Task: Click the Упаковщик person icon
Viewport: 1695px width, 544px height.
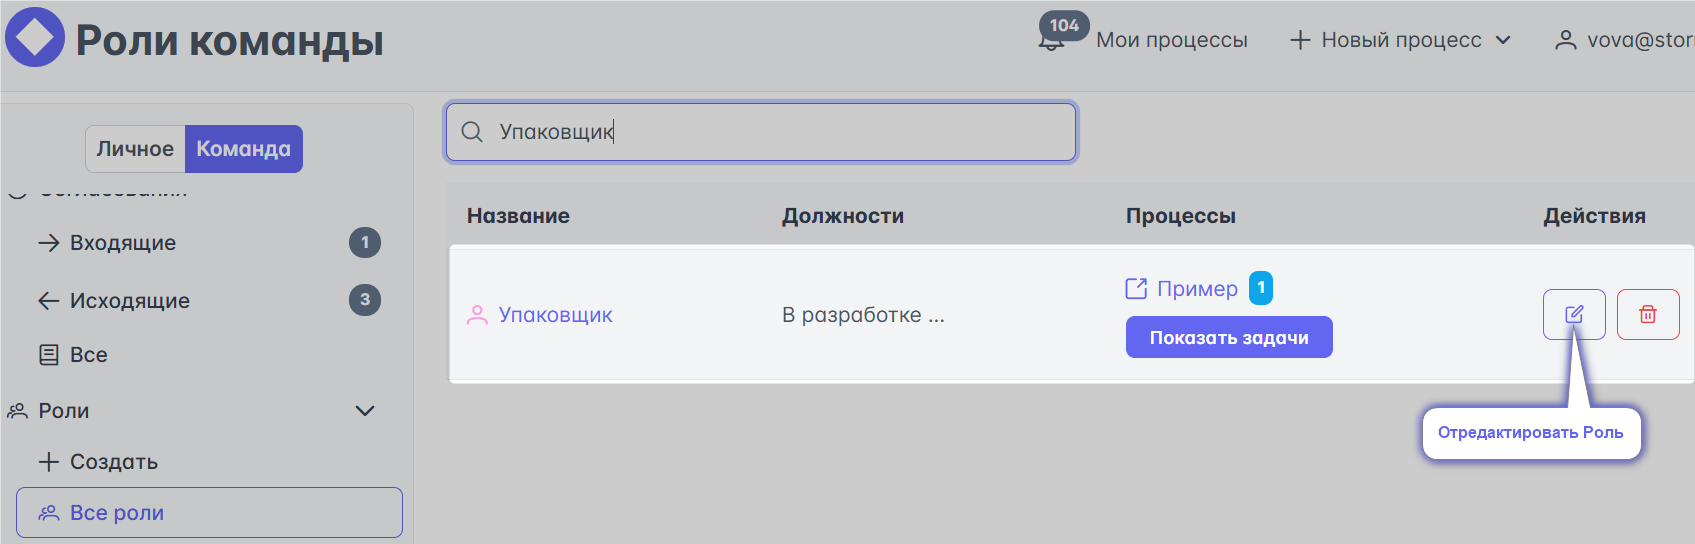Action: pos(477,315)
